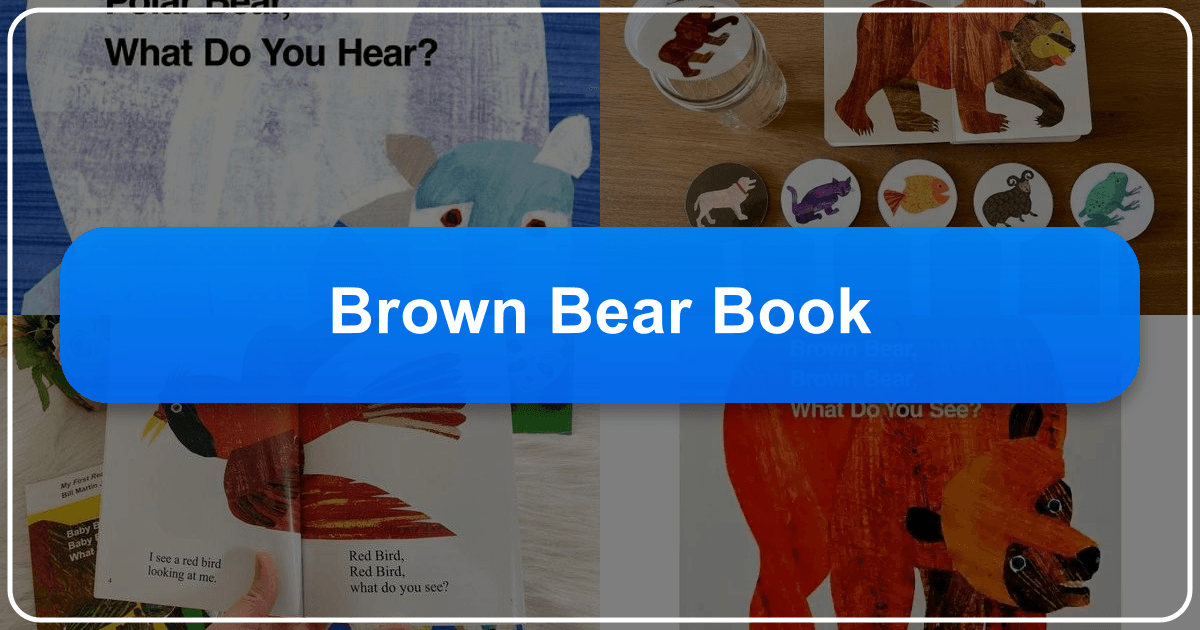This screenshot has width=1200, height=630.
Task: Open the Polar Bear book cover photo
Action: pyautogui.click(x=300, y=120)
